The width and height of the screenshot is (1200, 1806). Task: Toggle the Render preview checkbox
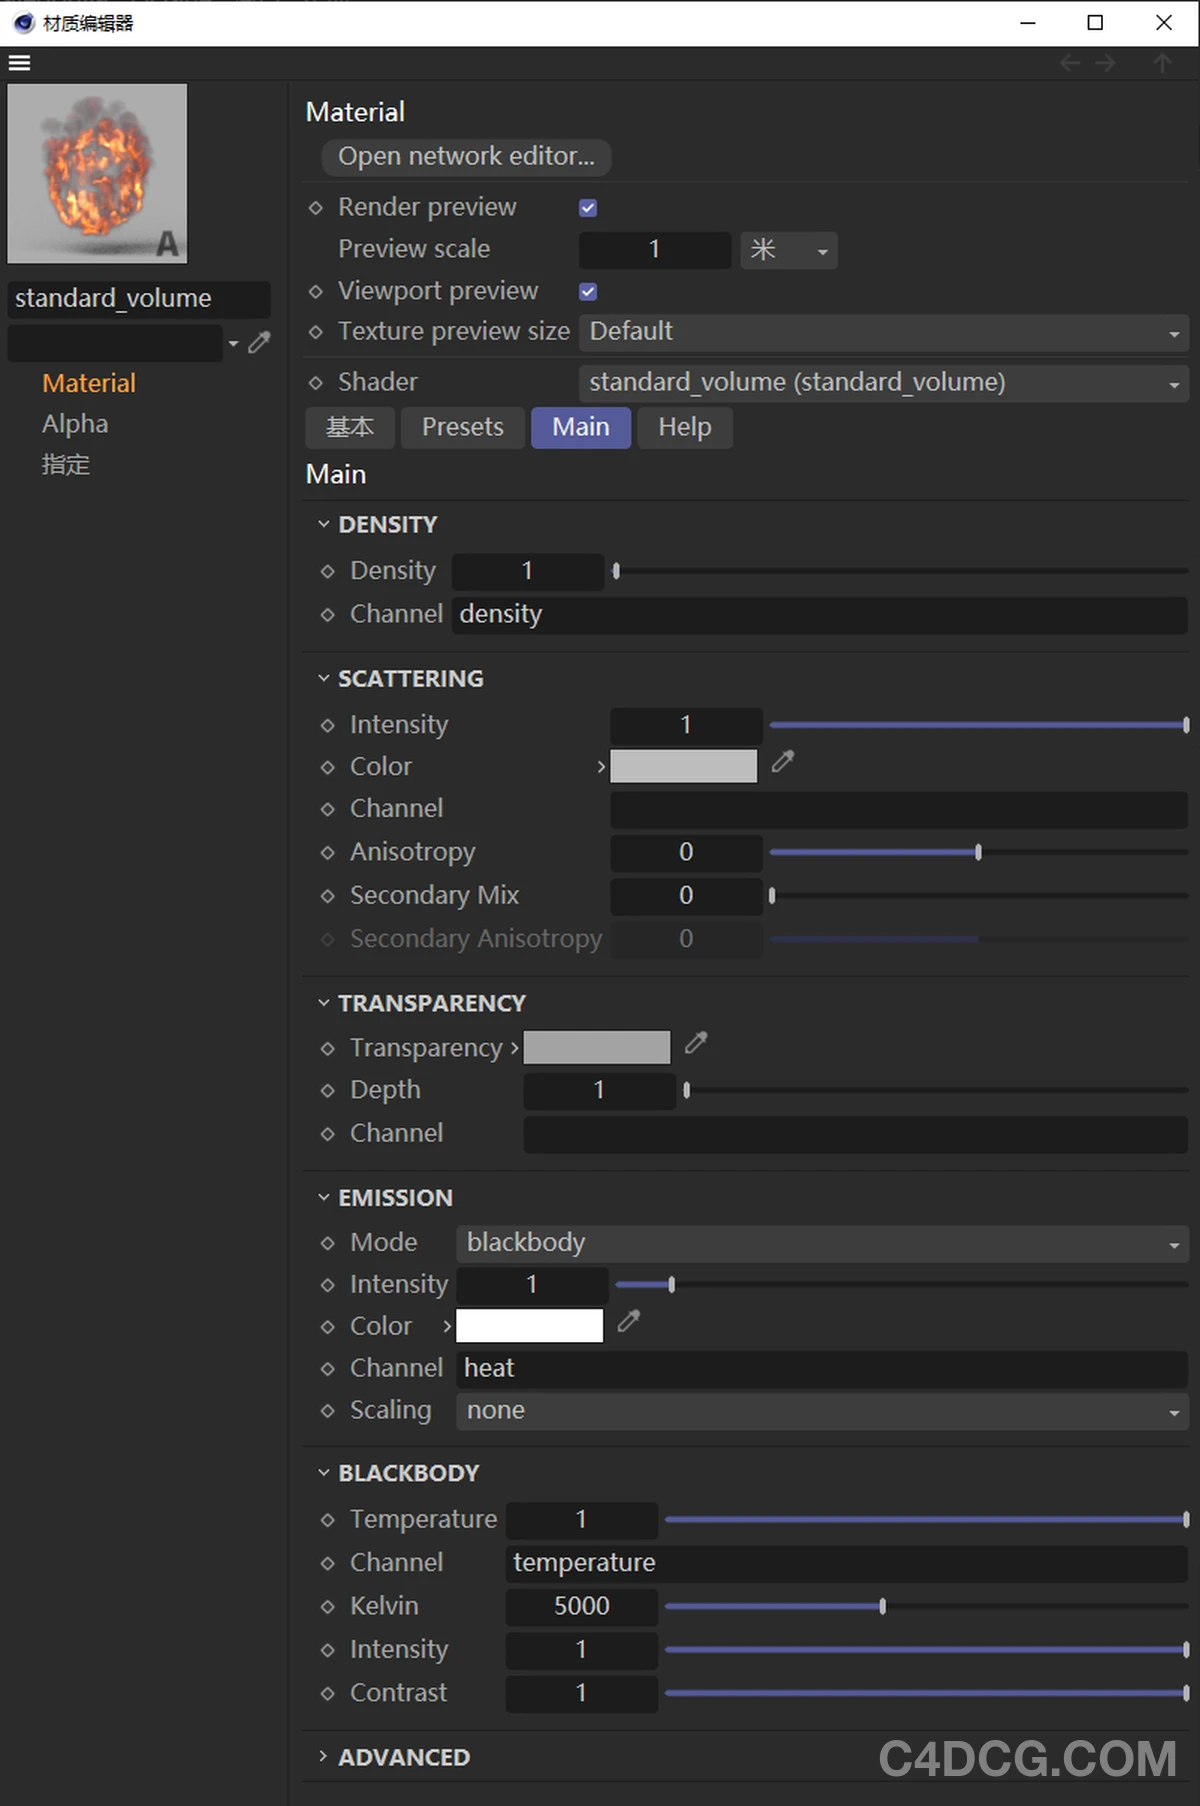588,208
